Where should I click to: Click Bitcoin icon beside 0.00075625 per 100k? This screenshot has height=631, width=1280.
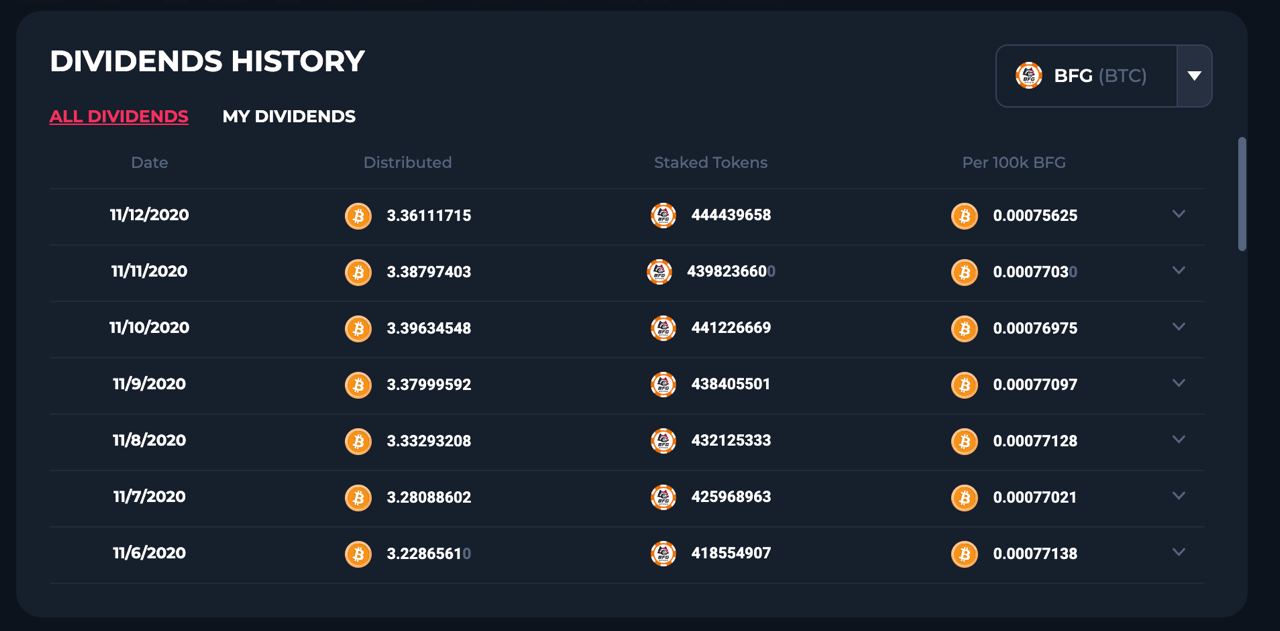964,216
